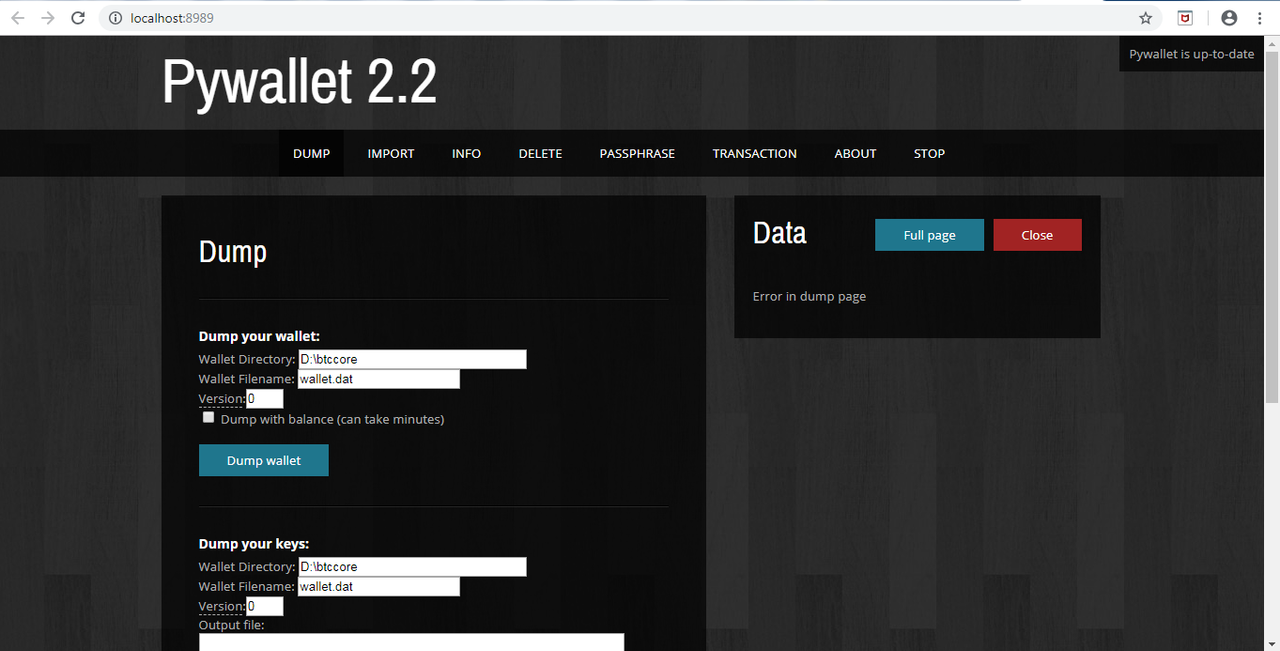1280x651 pixels.
Task: Go to the DELETE tab
Action: click(540, 153)
